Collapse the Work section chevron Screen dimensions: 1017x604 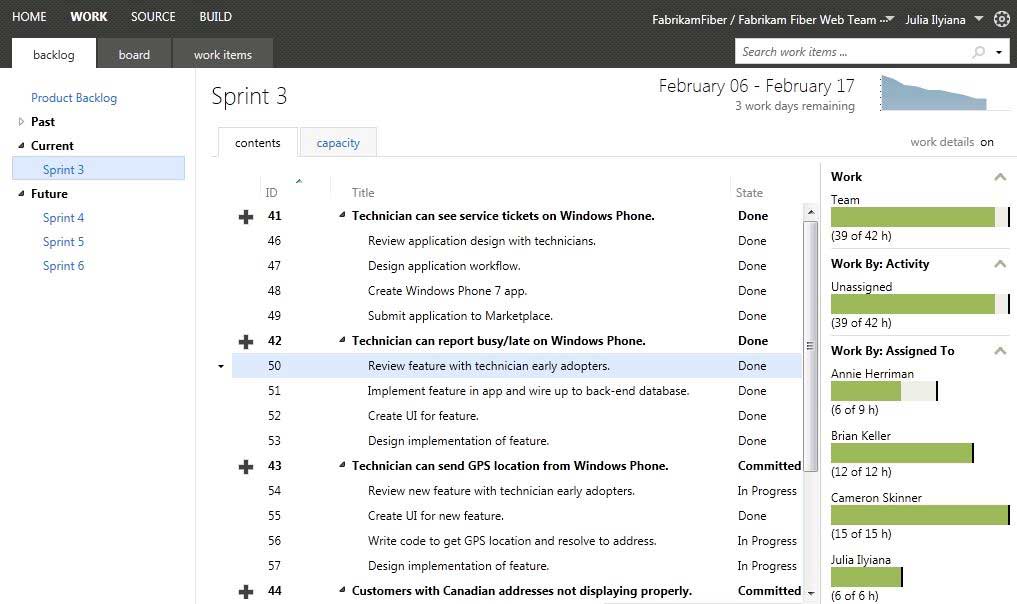pos(999,177)
